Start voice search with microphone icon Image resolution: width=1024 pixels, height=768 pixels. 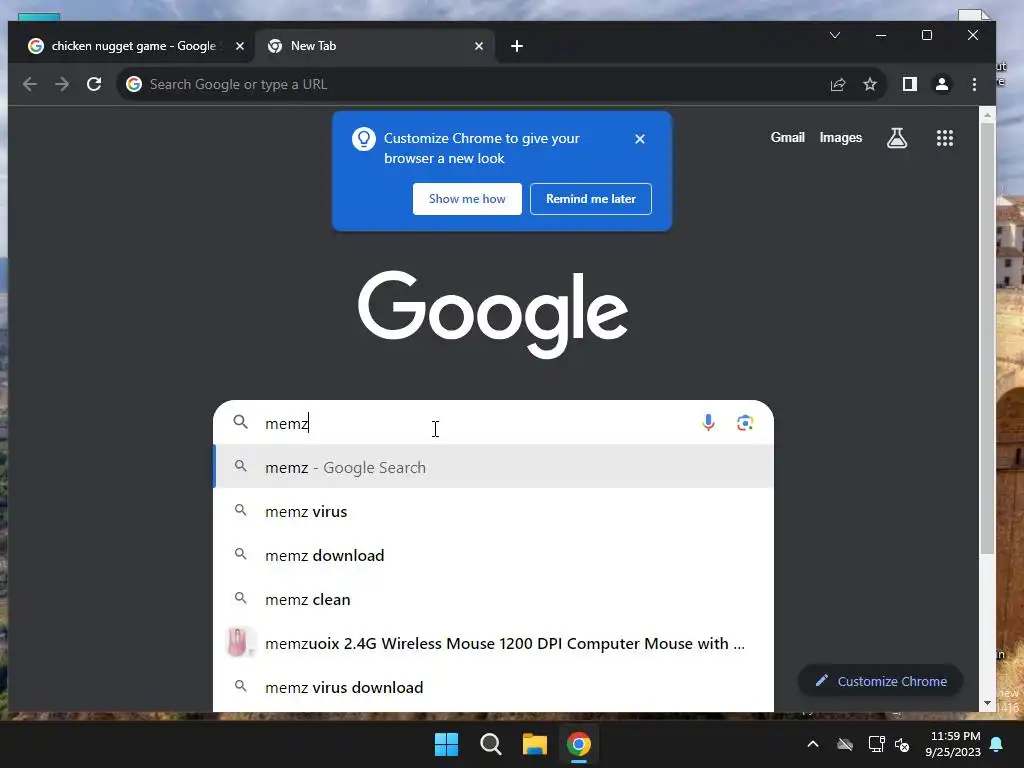click(x=708, y=423)
